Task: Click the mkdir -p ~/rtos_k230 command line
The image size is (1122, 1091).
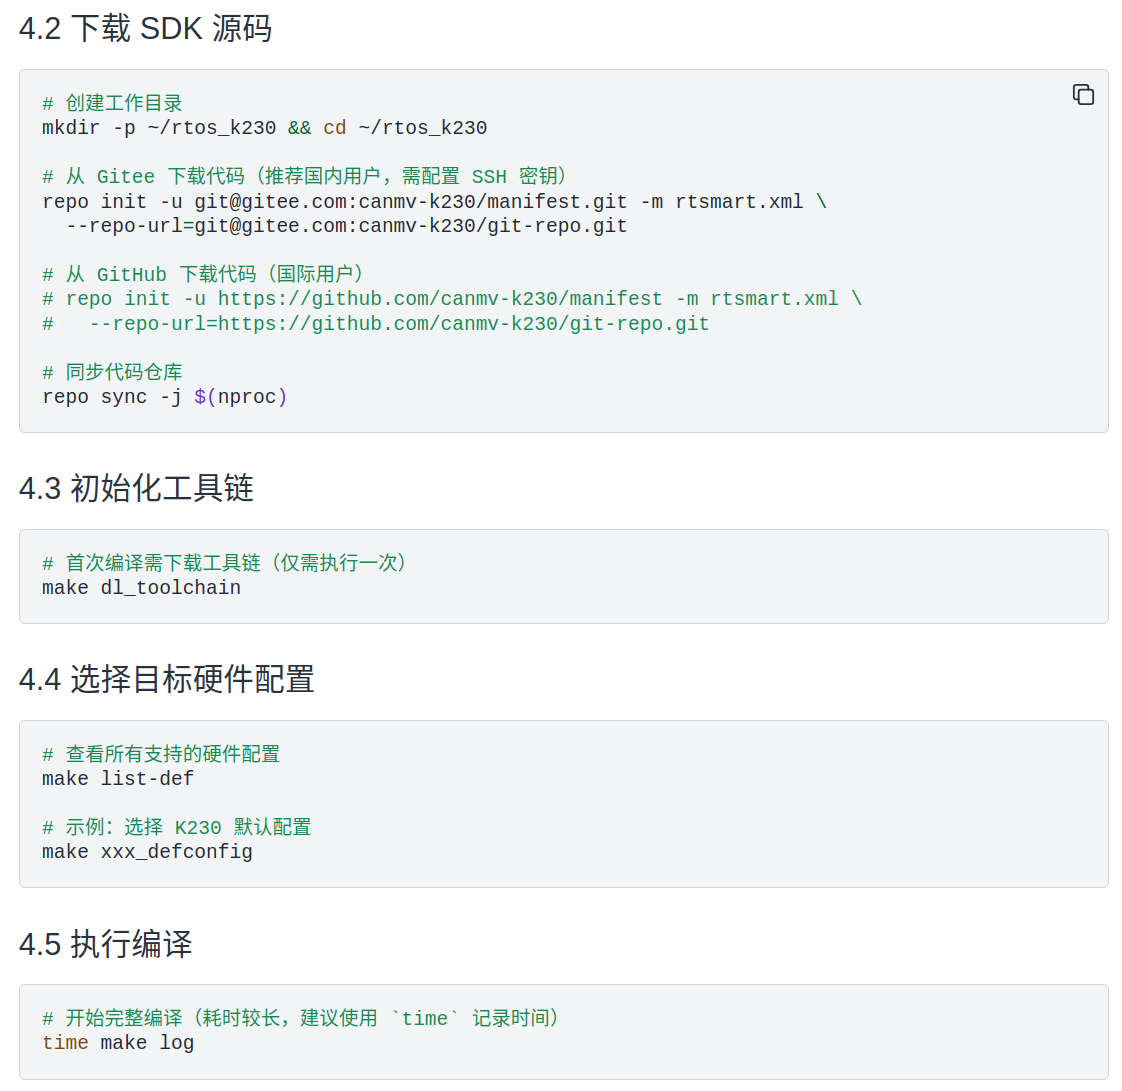Action: [263, 127]
